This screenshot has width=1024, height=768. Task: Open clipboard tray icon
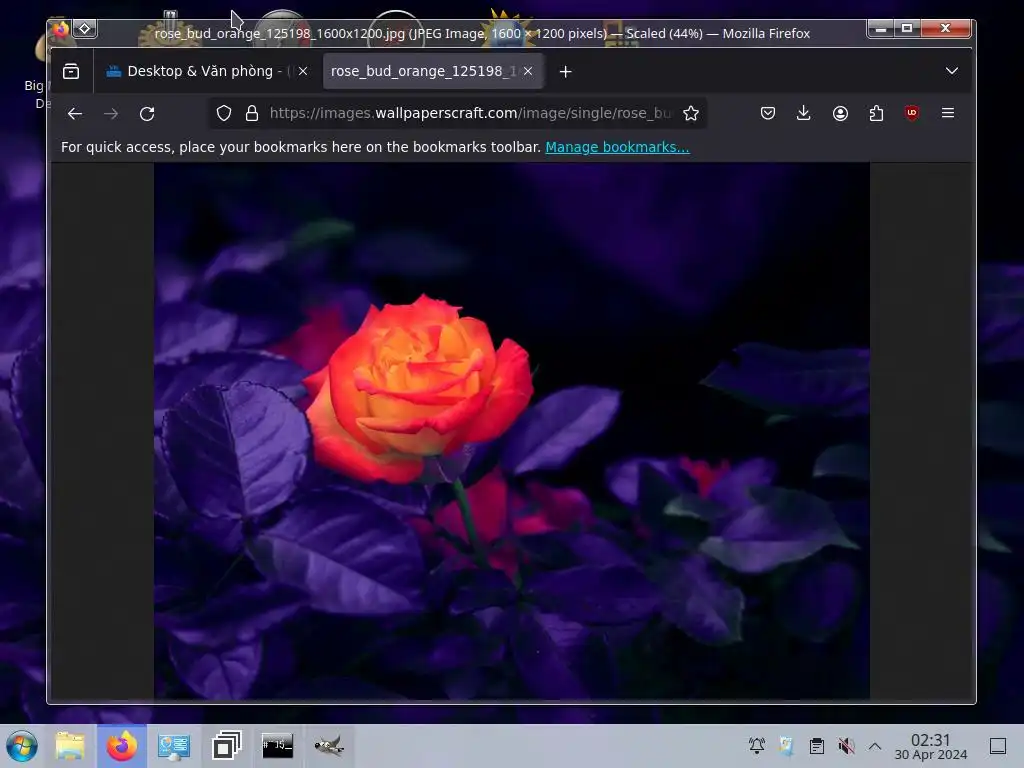[816, 746]
